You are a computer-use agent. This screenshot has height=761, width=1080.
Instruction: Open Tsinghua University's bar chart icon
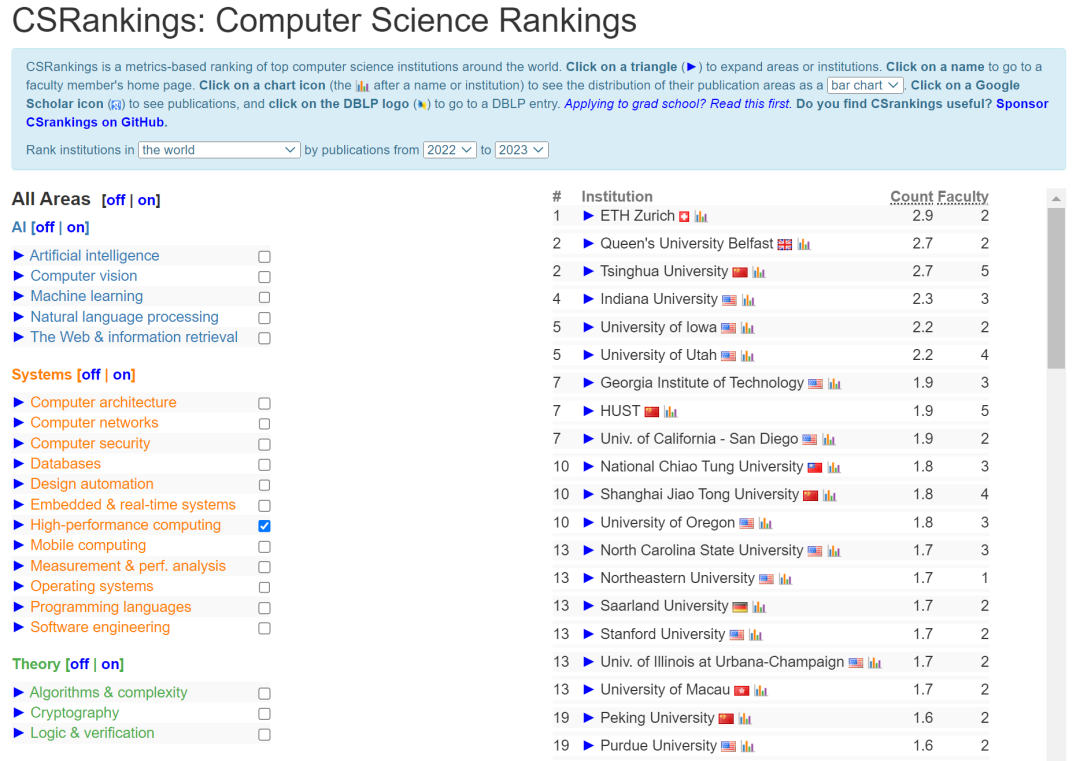click(758, 272)
